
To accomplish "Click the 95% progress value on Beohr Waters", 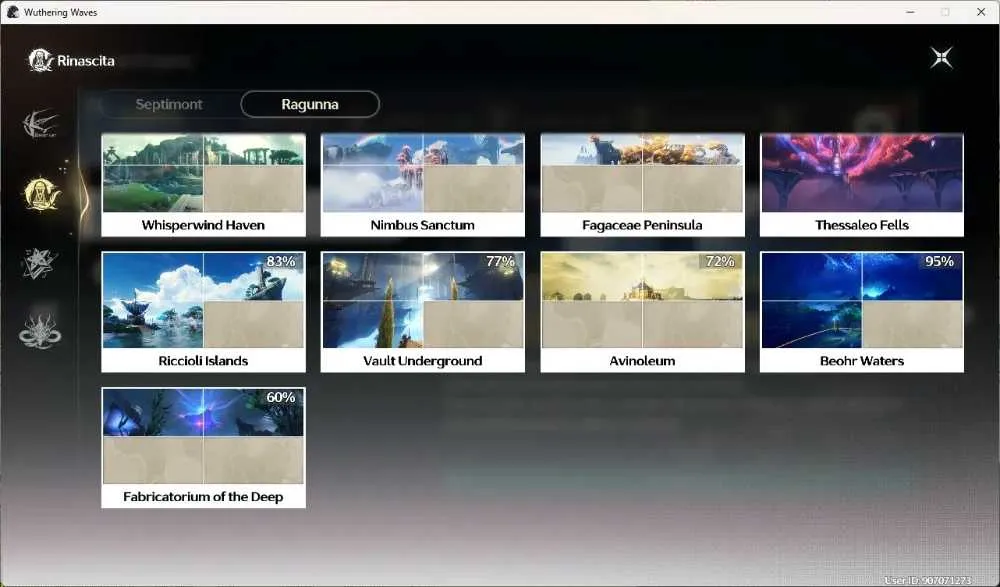I will (x=939, y=262).
